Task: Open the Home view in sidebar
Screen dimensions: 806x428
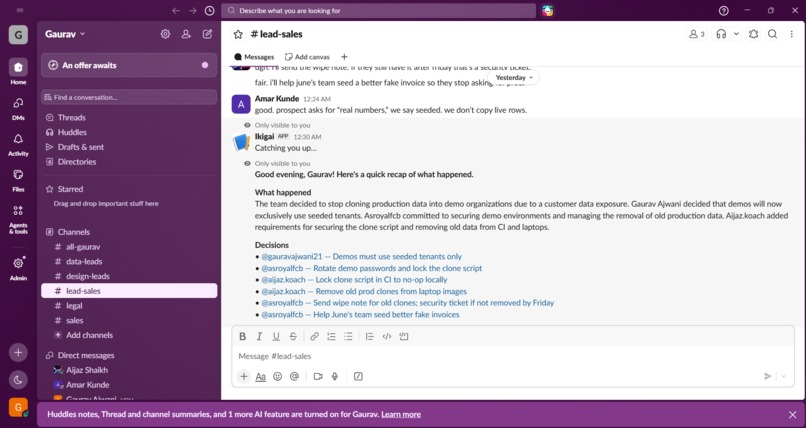Action: pos(18,71)
